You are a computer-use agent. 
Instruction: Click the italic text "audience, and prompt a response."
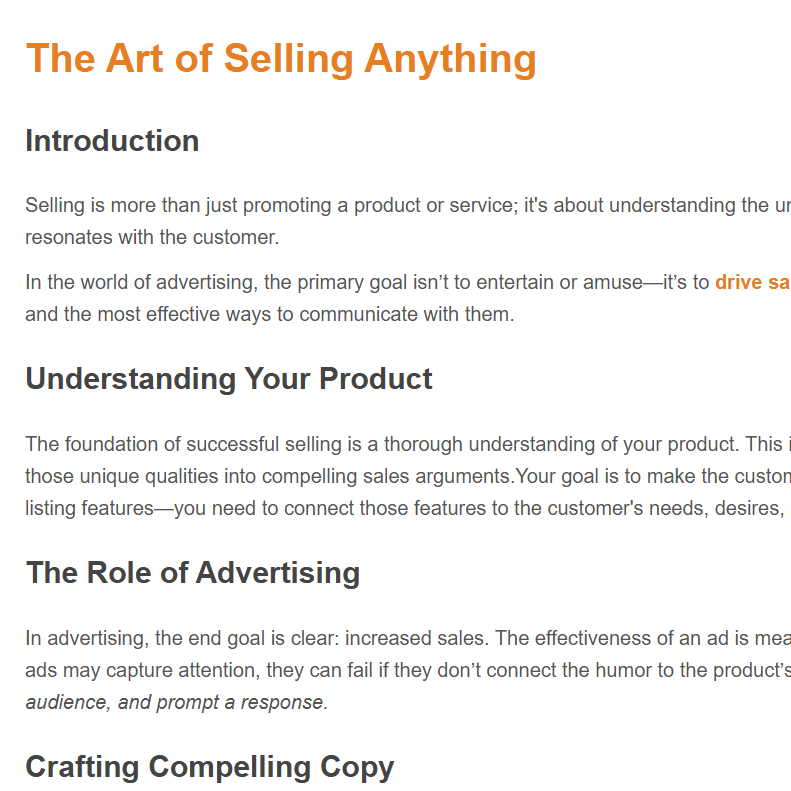177,702
